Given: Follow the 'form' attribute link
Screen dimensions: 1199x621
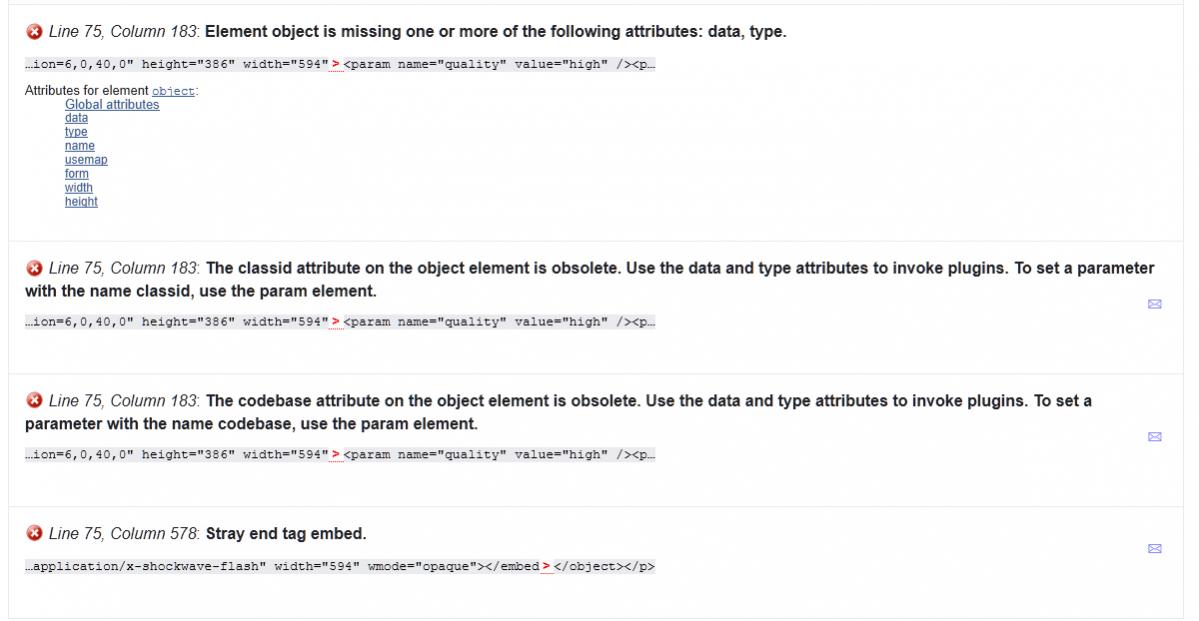Looking at the screenshot, I should click(77, 174).
